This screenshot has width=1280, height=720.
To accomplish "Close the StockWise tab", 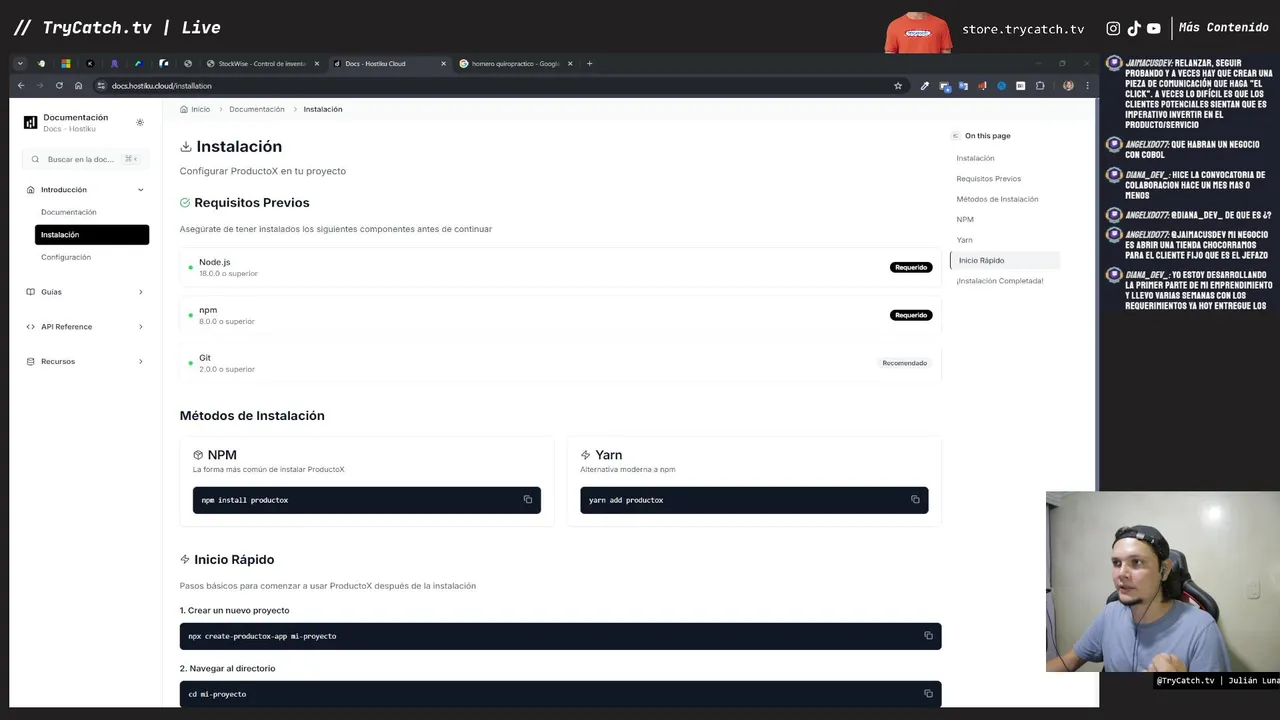I will point(317,64).
